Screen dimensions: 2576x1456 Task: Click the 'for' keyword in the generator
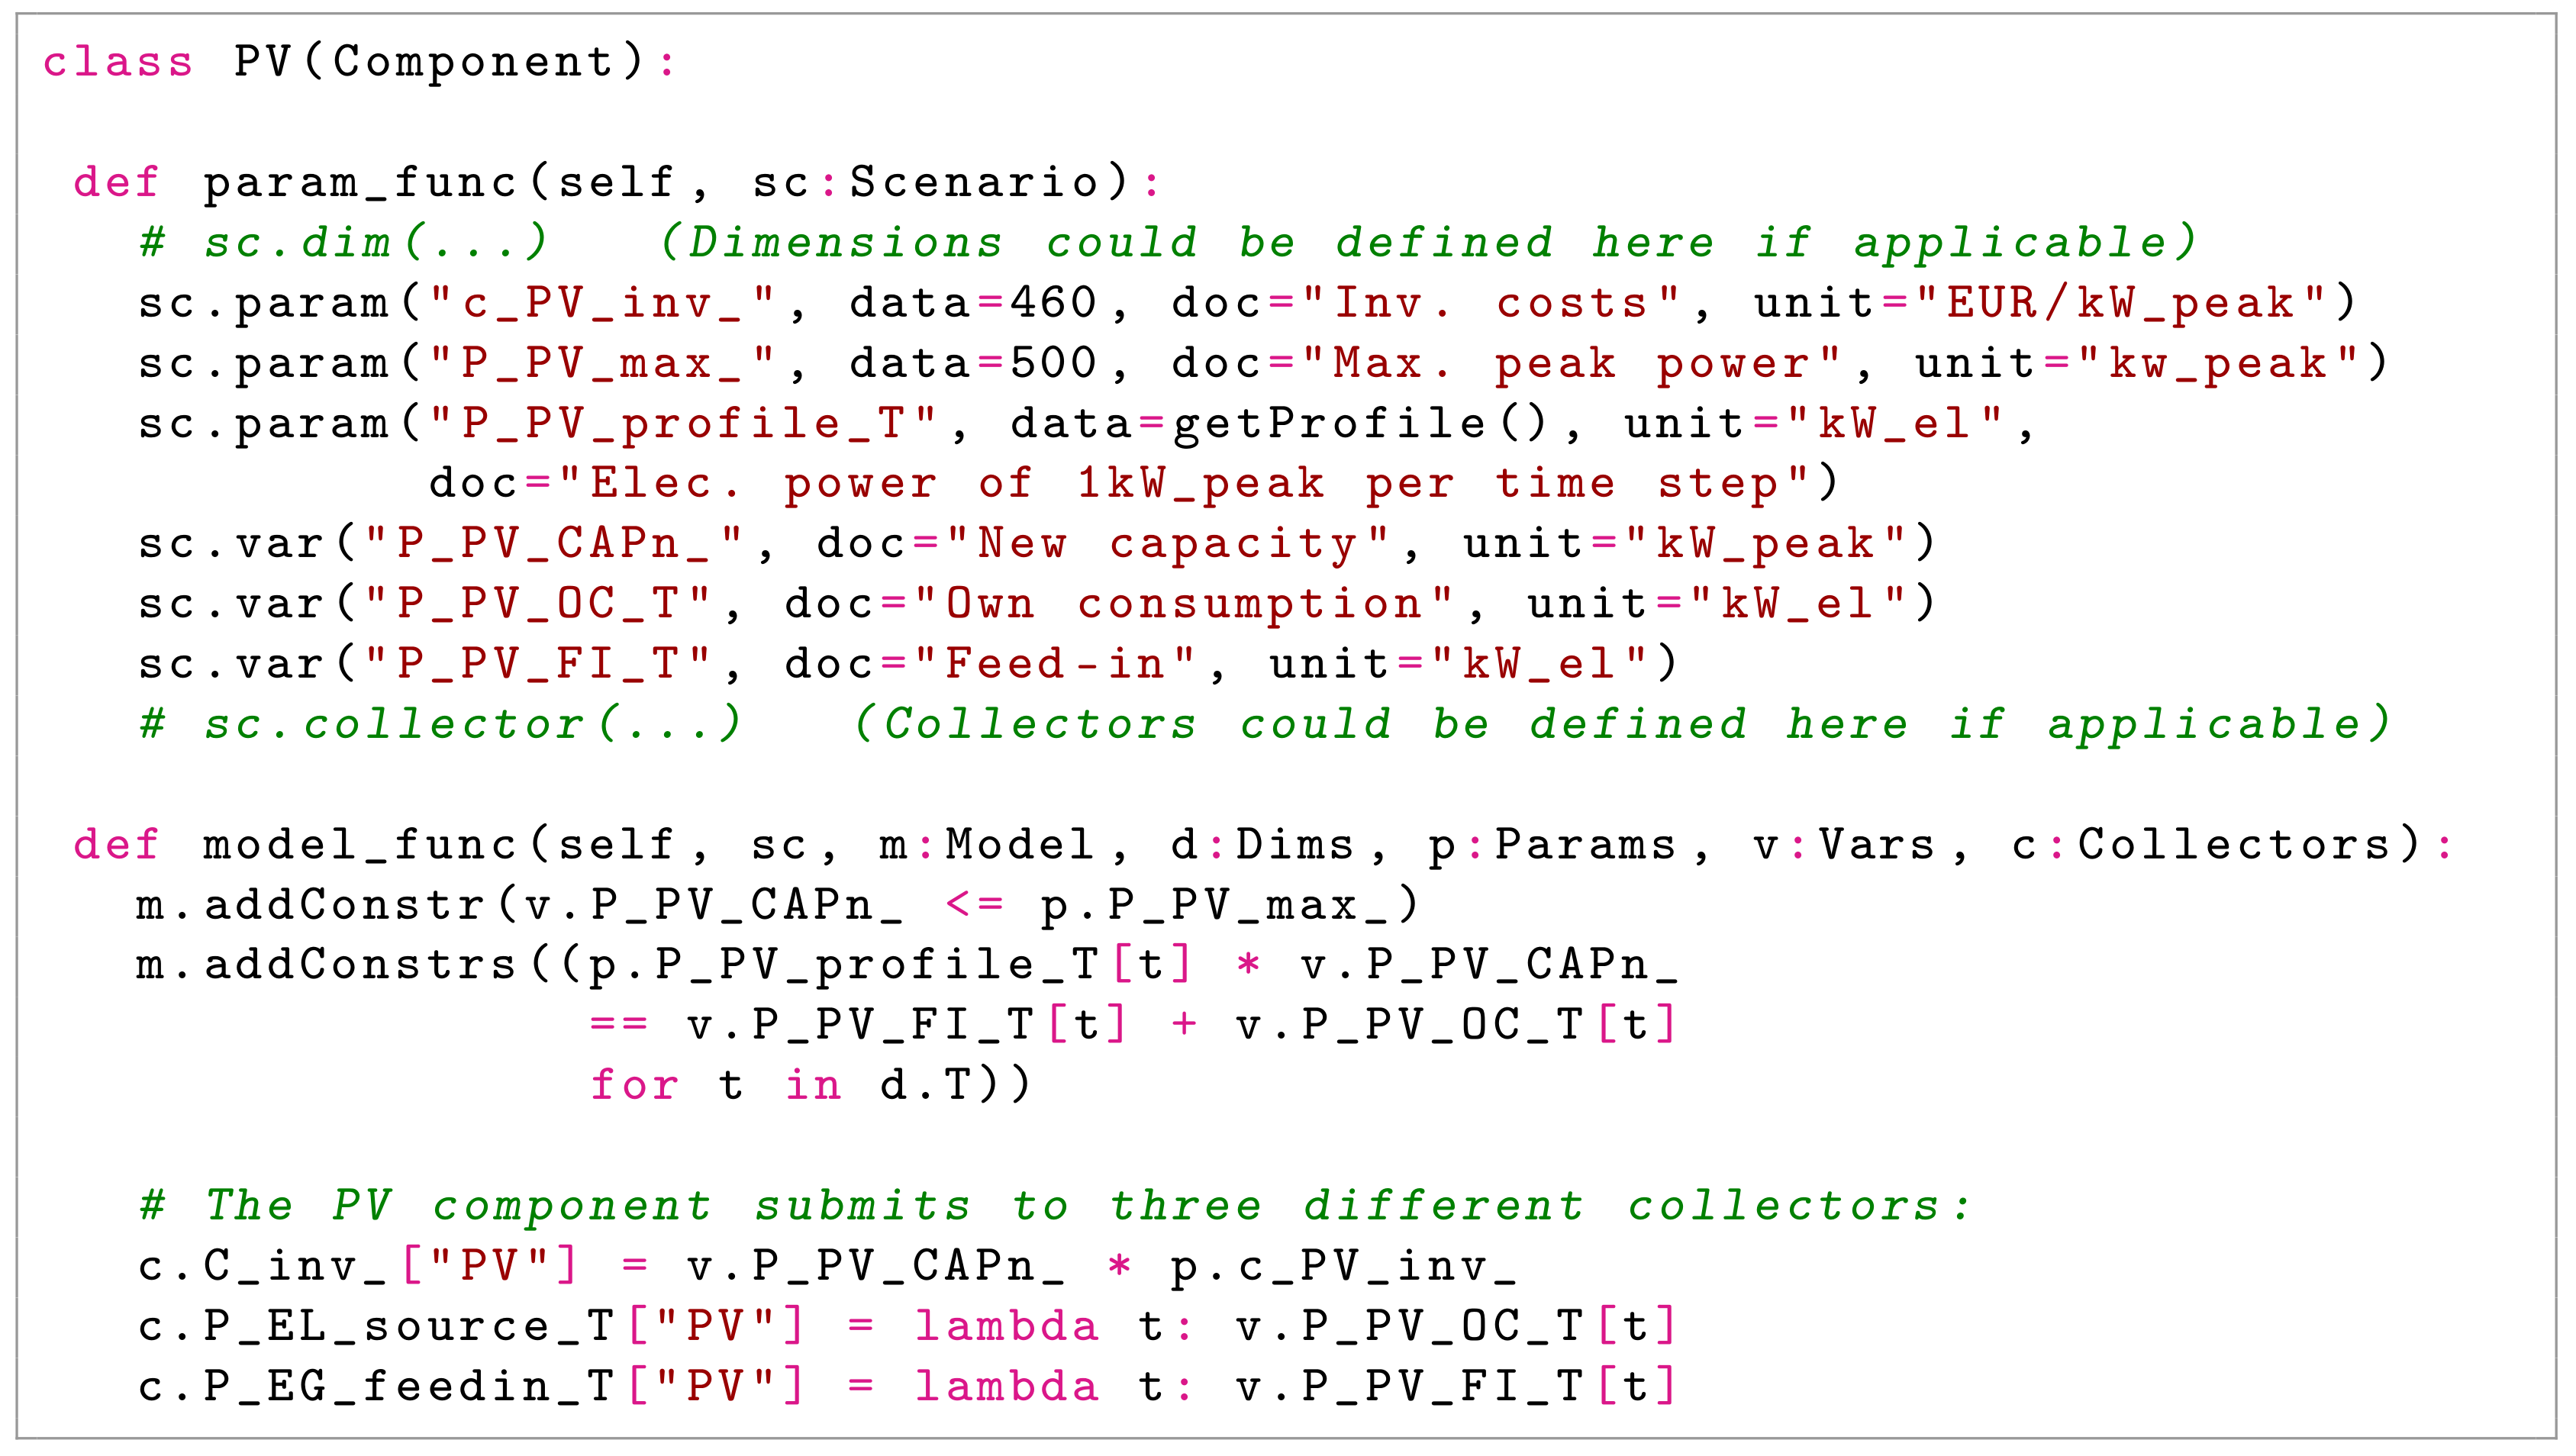(634, 1085)
